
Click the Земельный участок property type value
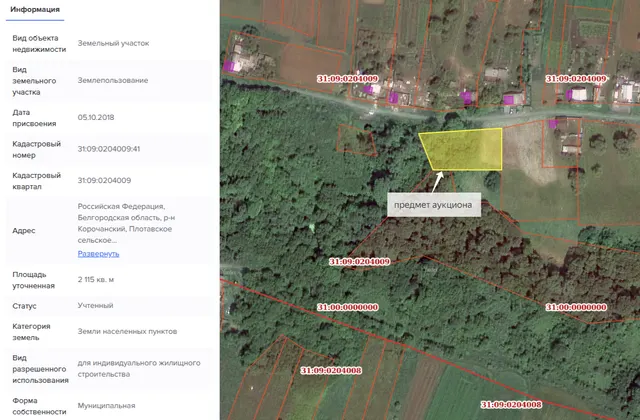coord(113,43)
